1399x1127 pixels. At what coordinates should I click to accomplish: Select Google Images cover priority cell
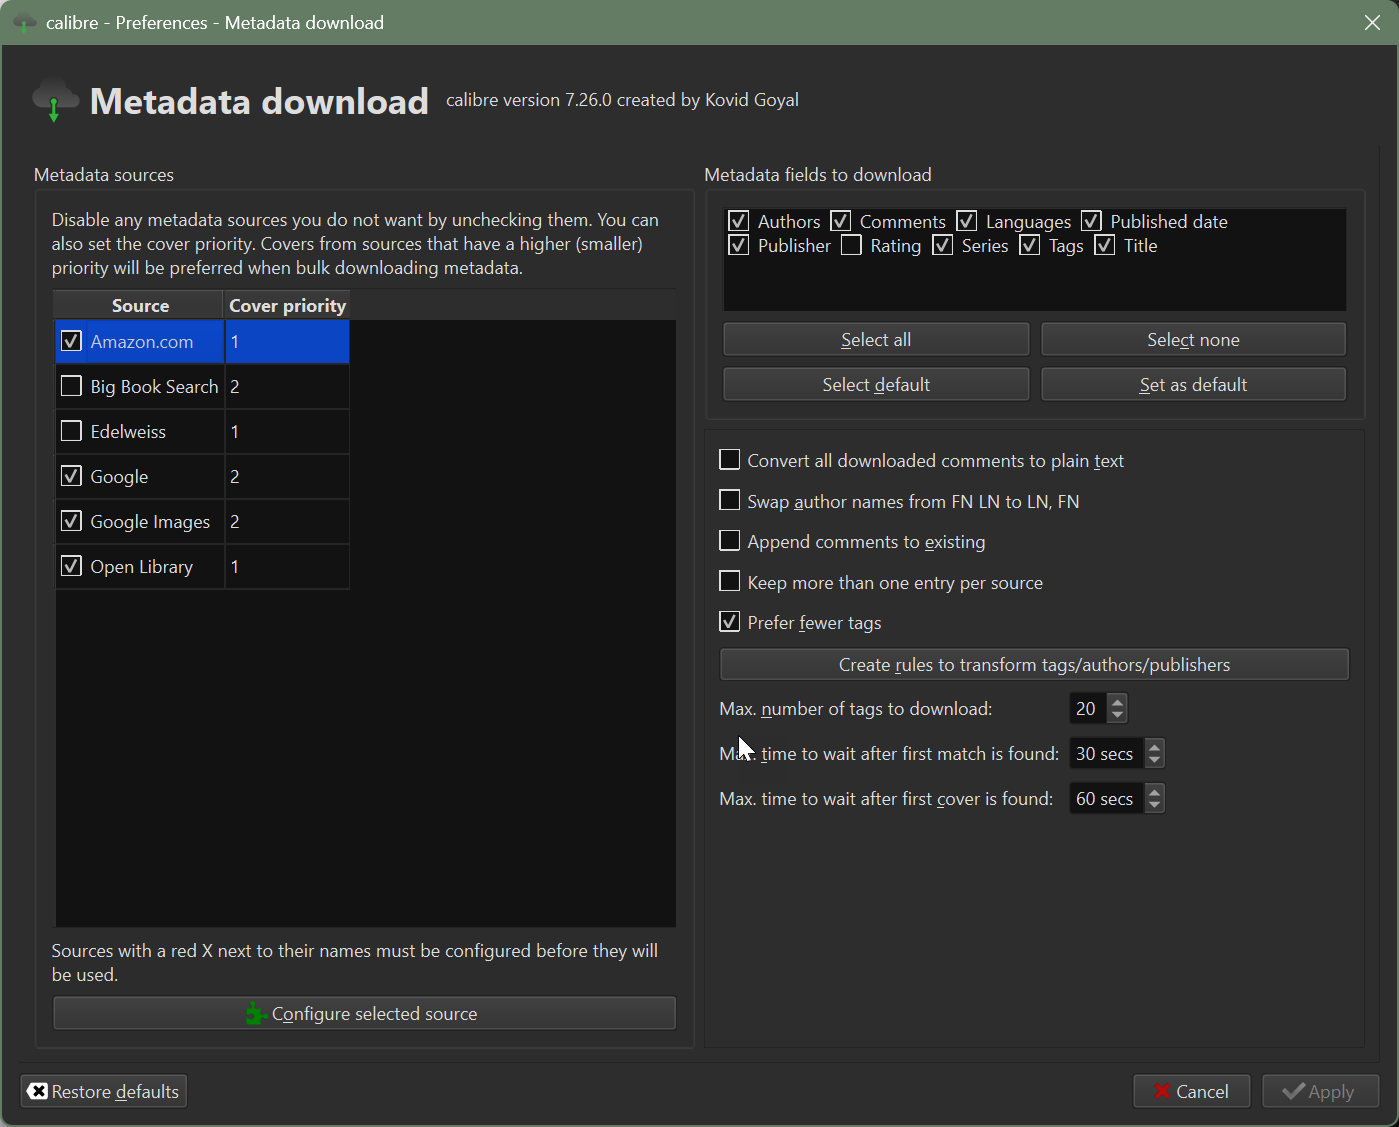(x=287, y=521)
